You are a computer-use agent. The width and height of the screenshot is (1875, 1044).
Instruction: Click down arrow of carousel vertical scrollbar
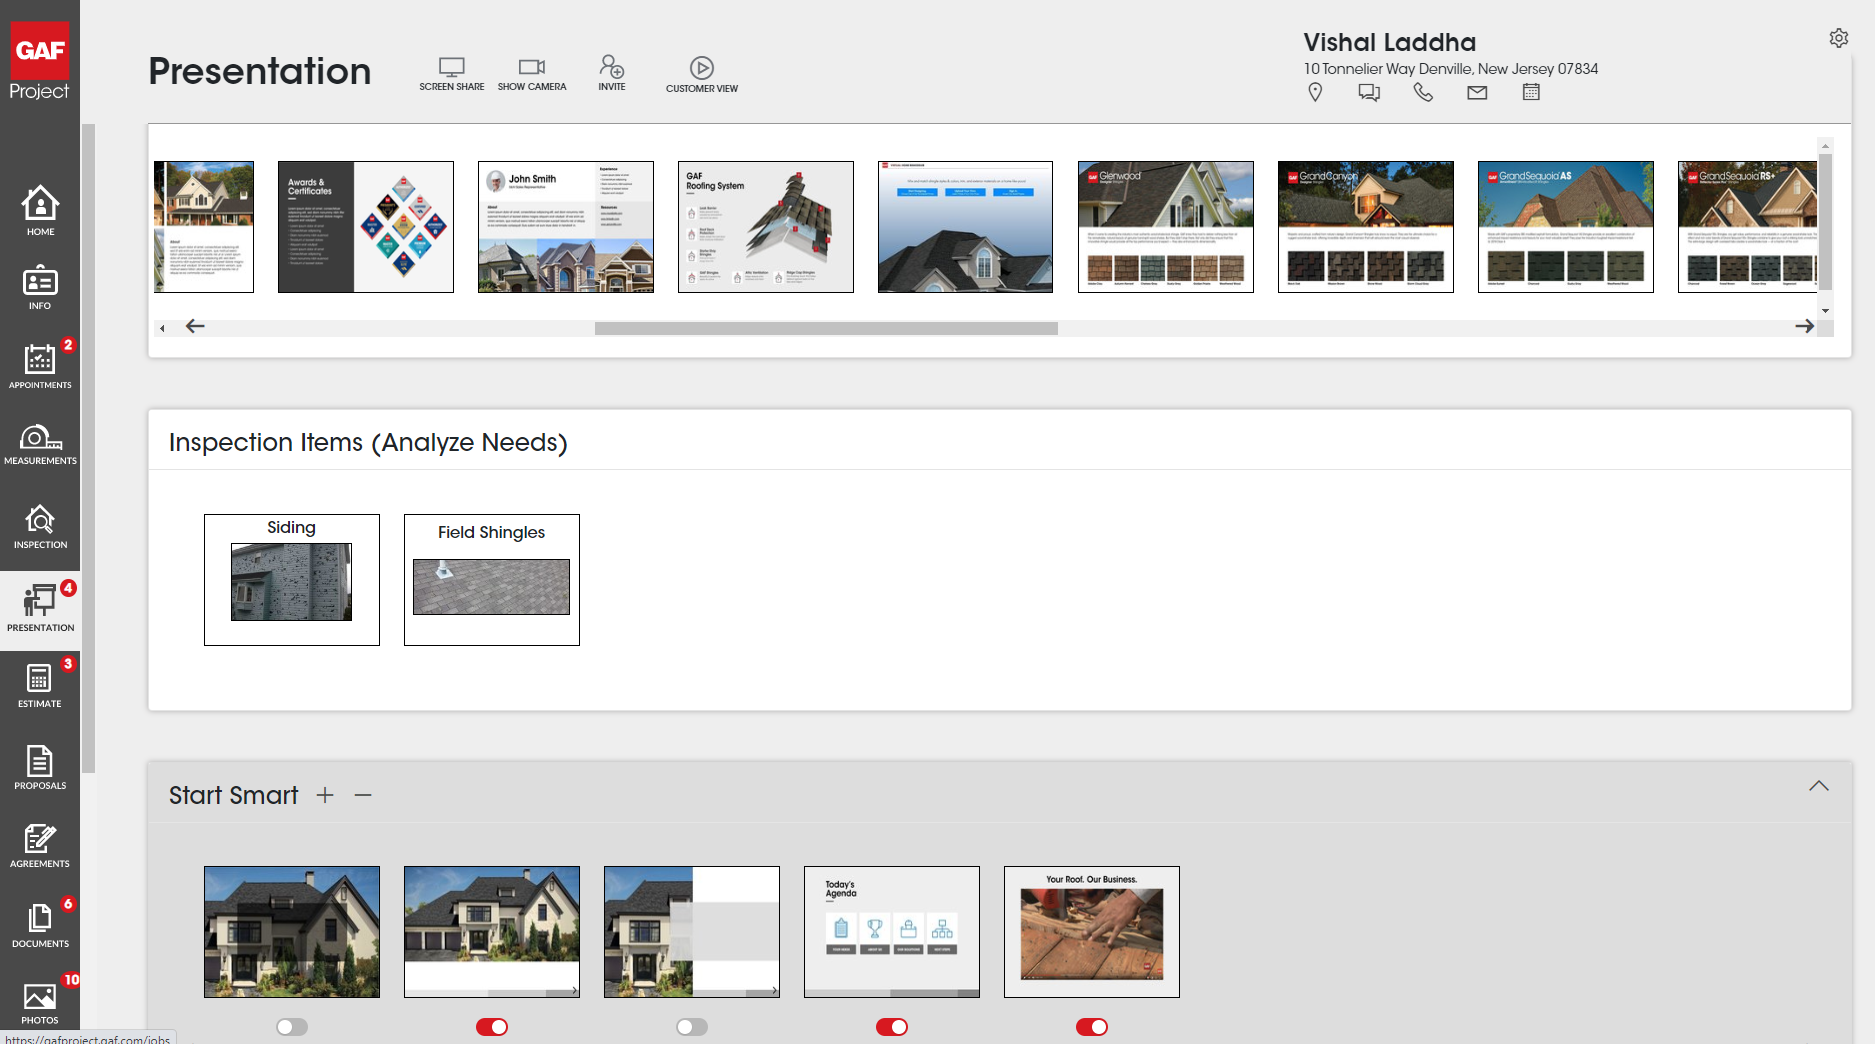click(1825, 311)
